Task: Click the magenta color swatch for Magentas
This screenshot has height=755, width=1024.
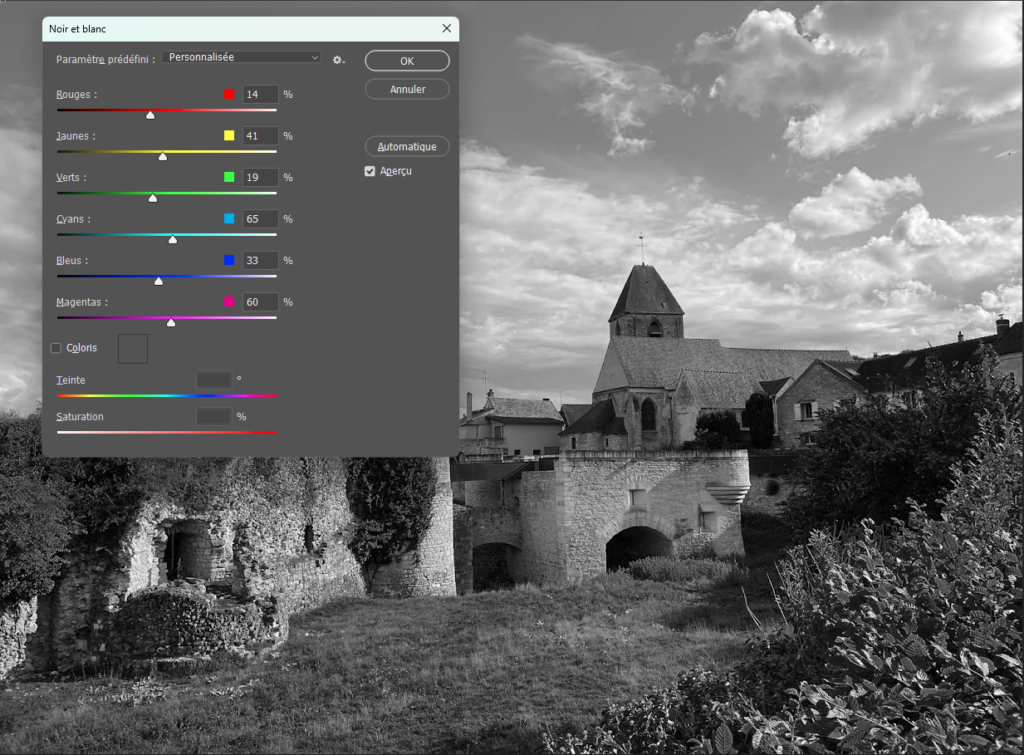Action: click(229, 301)
